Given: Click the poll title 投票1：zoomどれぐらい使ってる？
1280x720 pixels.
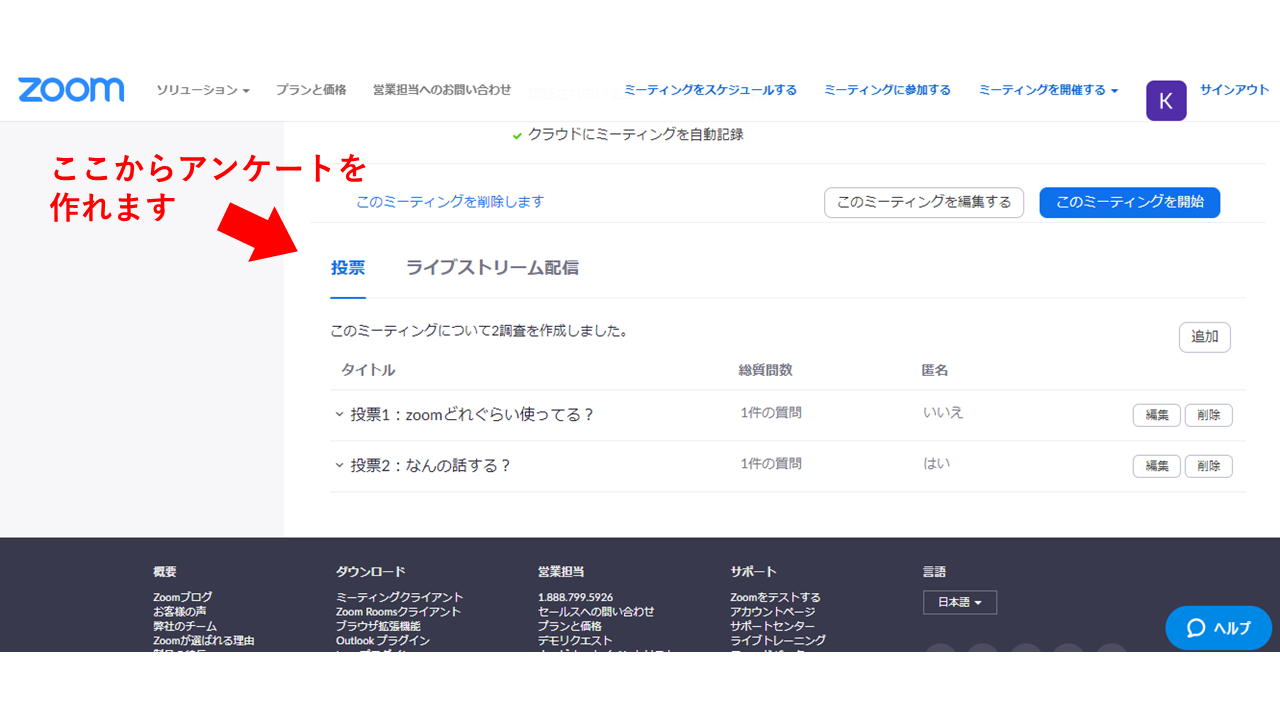Looking at the screenshot, I should [x=473, y=414].
